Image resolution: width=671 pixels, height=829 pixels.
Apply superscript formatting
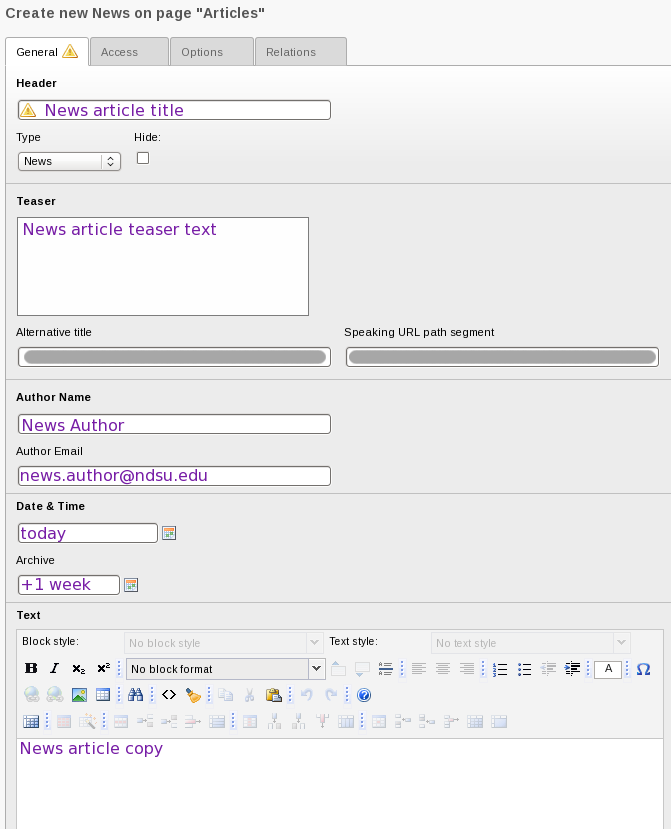coord(103,669)
